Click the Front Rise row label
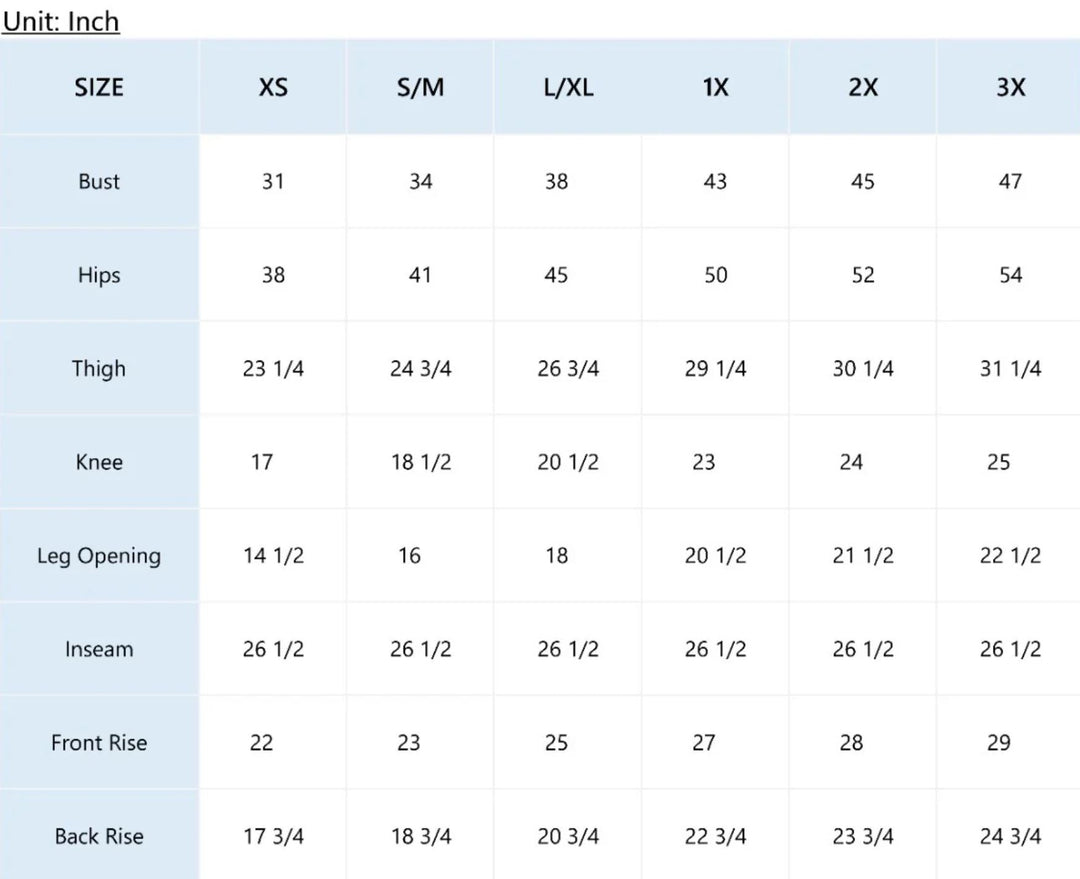The width and height of the screenshot is (1080, 879). (99, 743)
